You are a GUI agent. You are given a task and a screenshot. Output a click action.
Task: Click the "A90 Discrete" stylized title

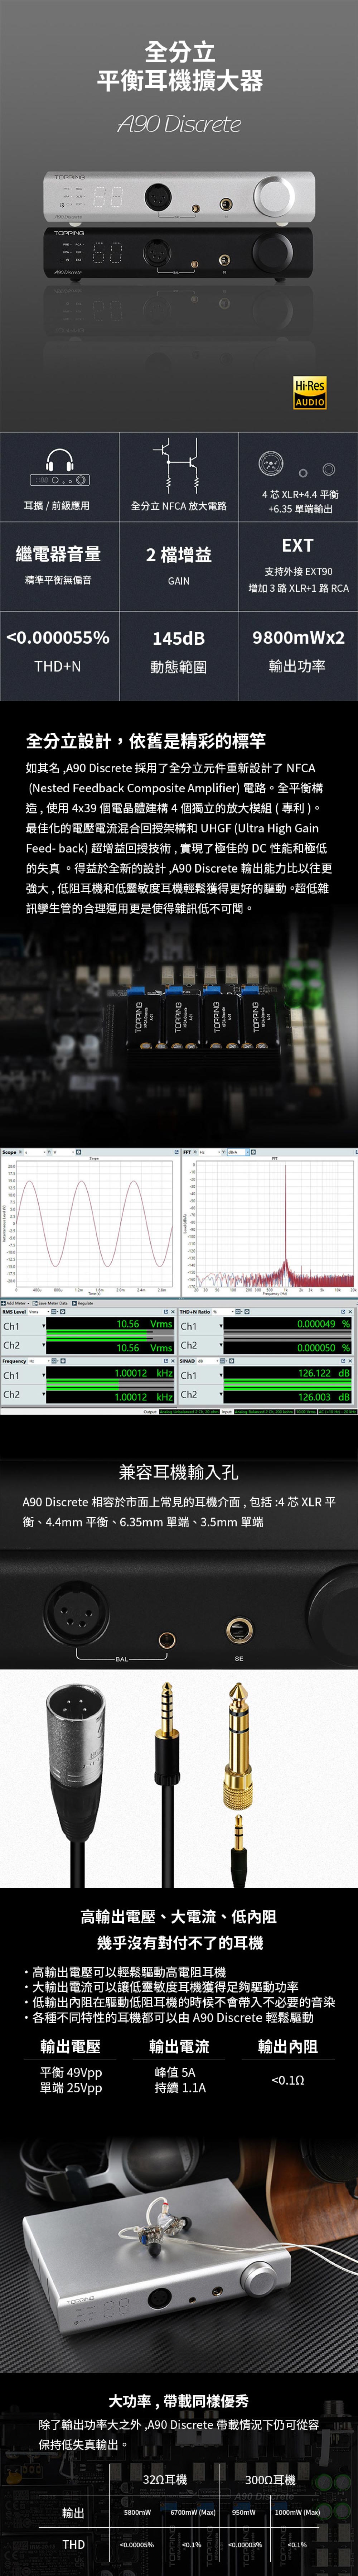click(179, 124)
